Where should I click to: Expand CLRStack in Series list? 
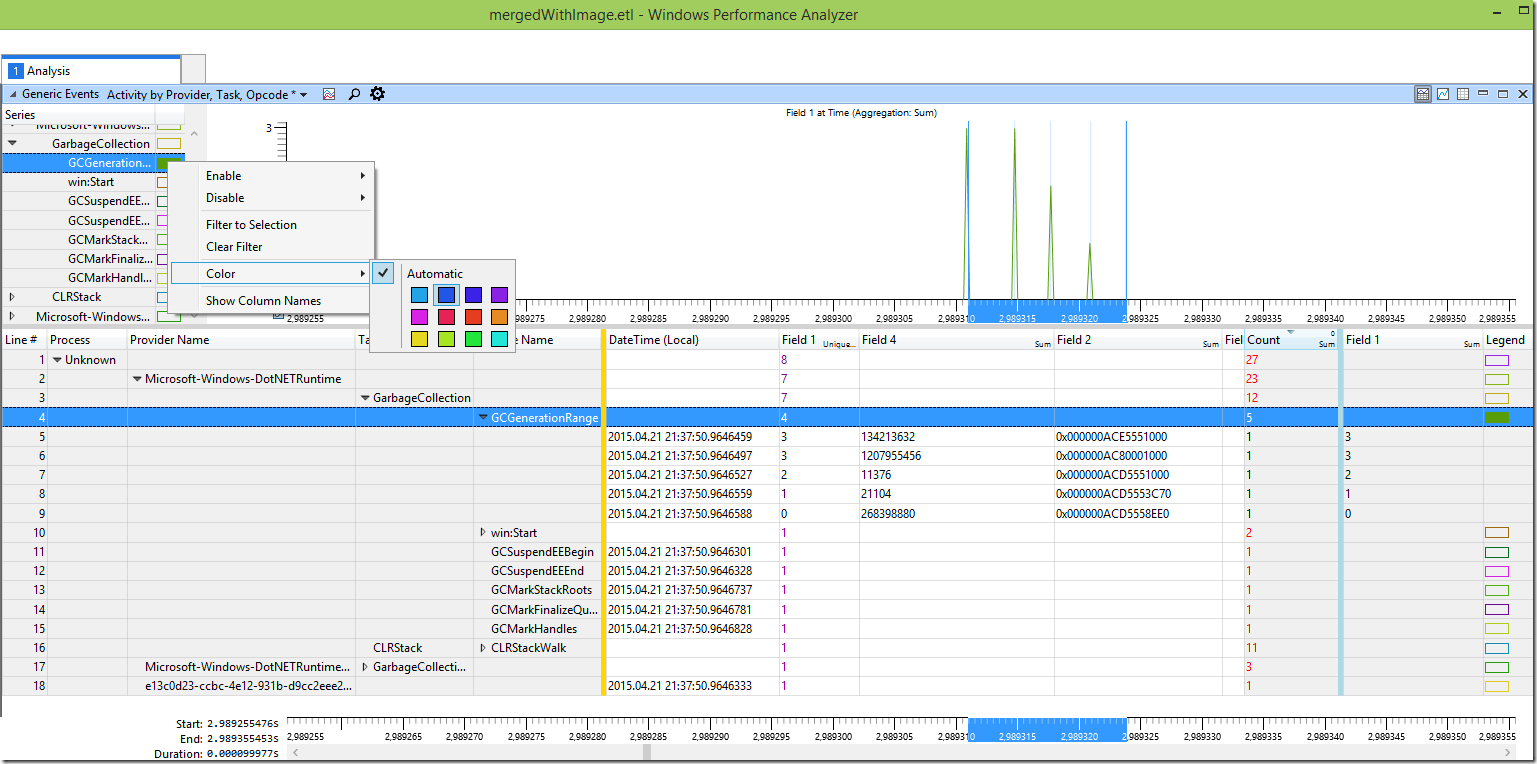coord(12,297)
